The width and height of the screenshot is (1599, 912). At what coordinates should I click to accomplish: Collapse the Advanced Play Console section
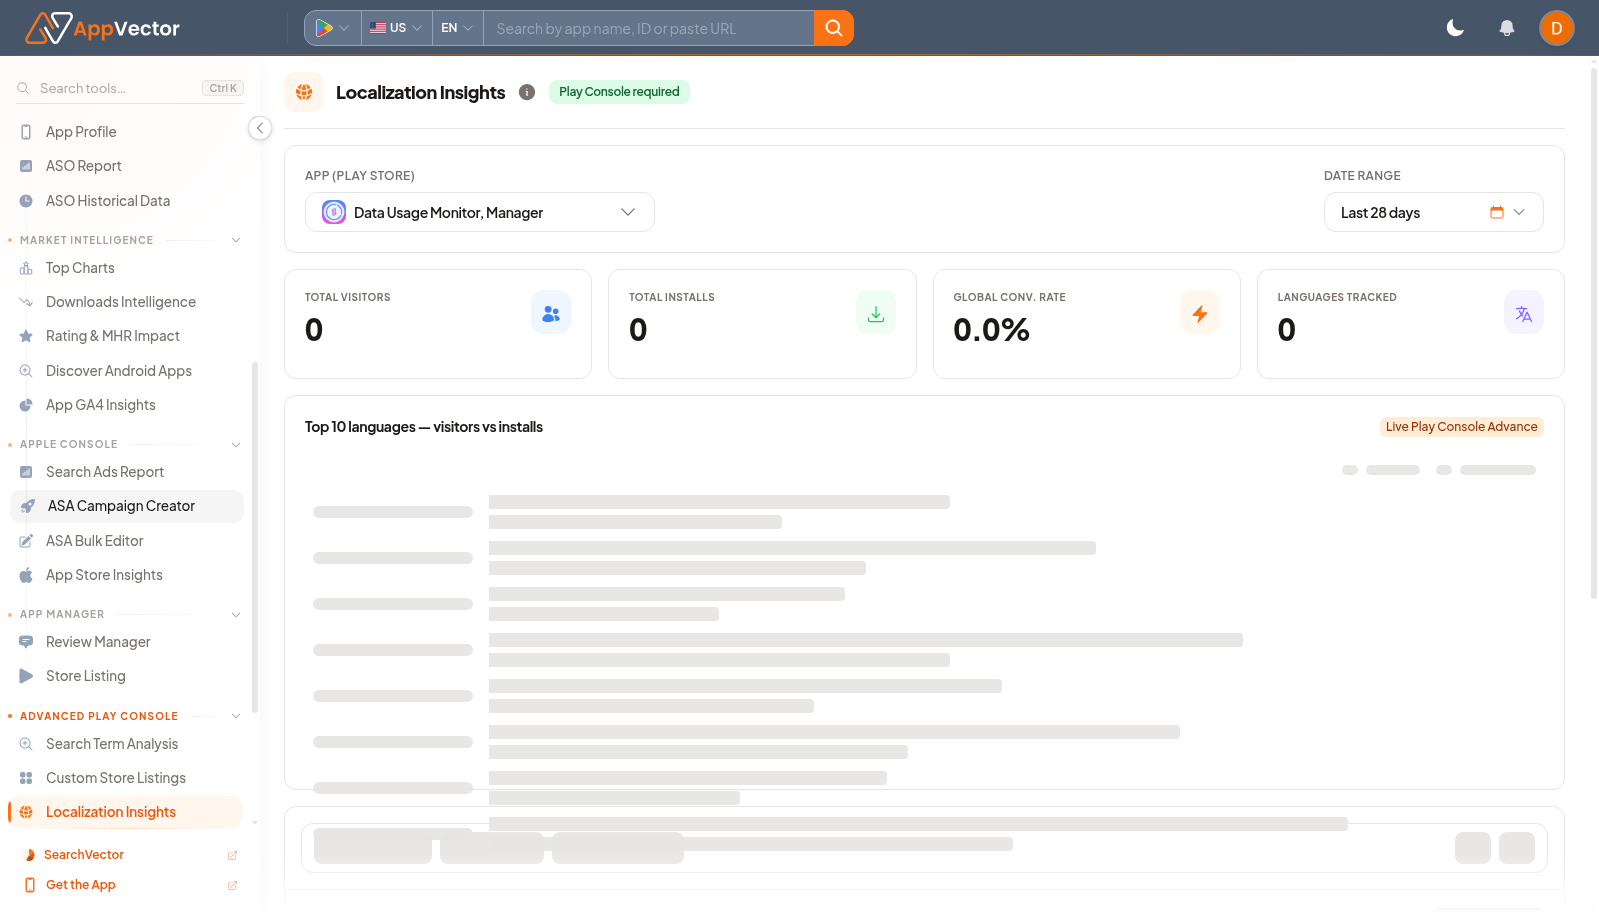point(236,716)
